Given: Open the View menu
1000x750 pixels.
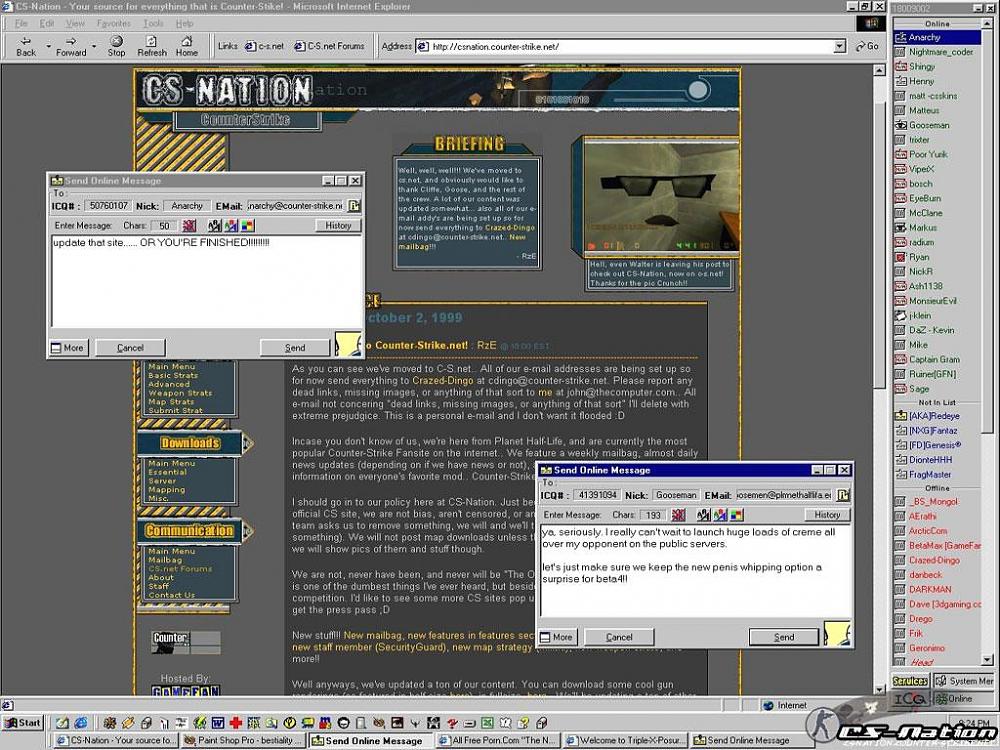Looking at the screenshot, I should pyautogui.click(x=75, y=24).
